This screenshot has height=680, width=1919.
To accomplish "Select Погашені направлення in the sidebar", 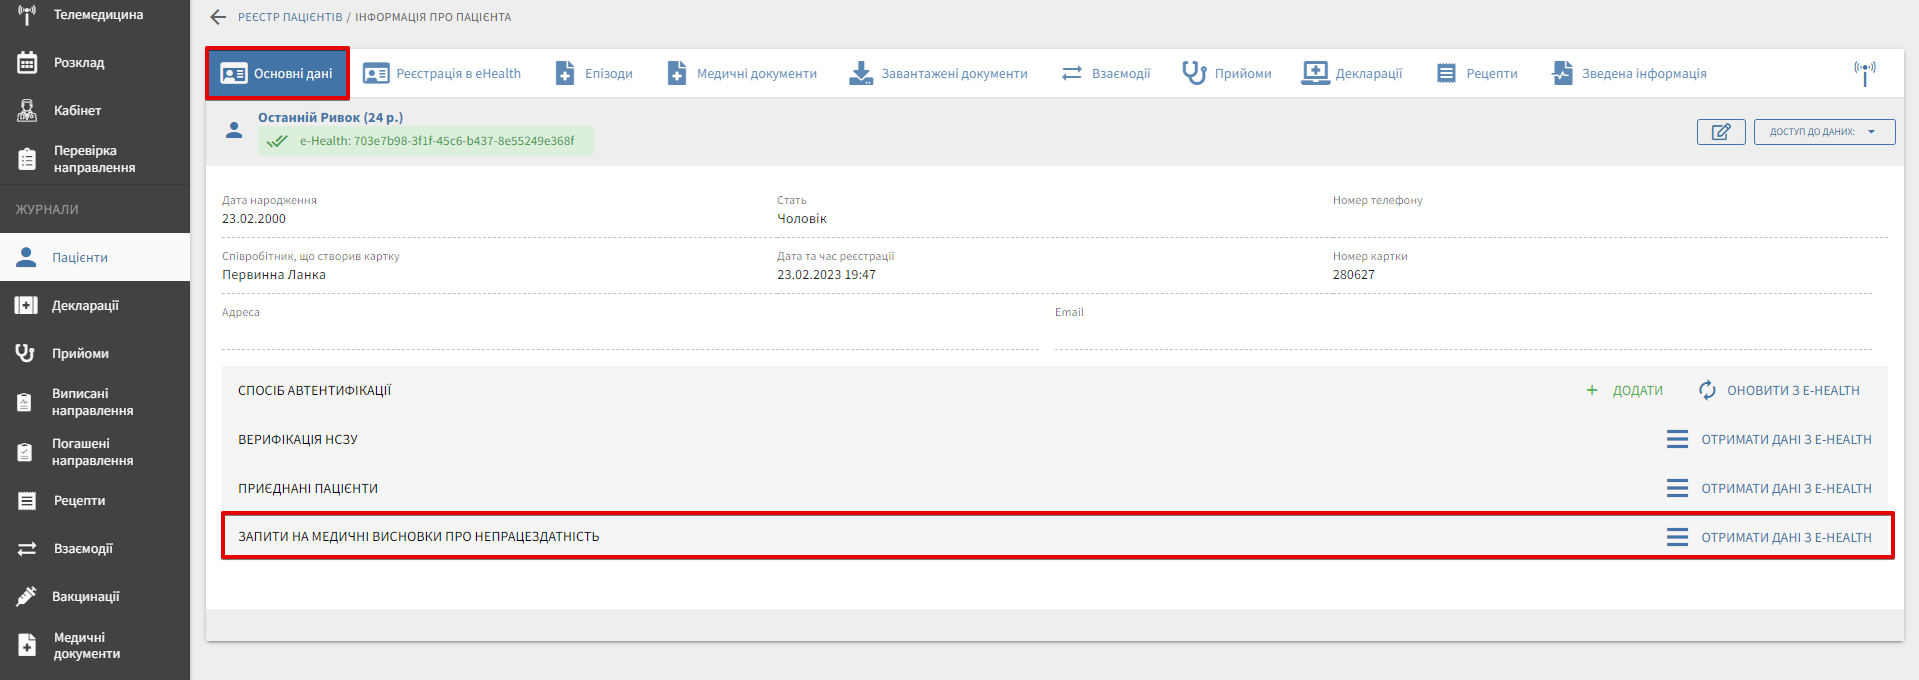I will point(92,452).
